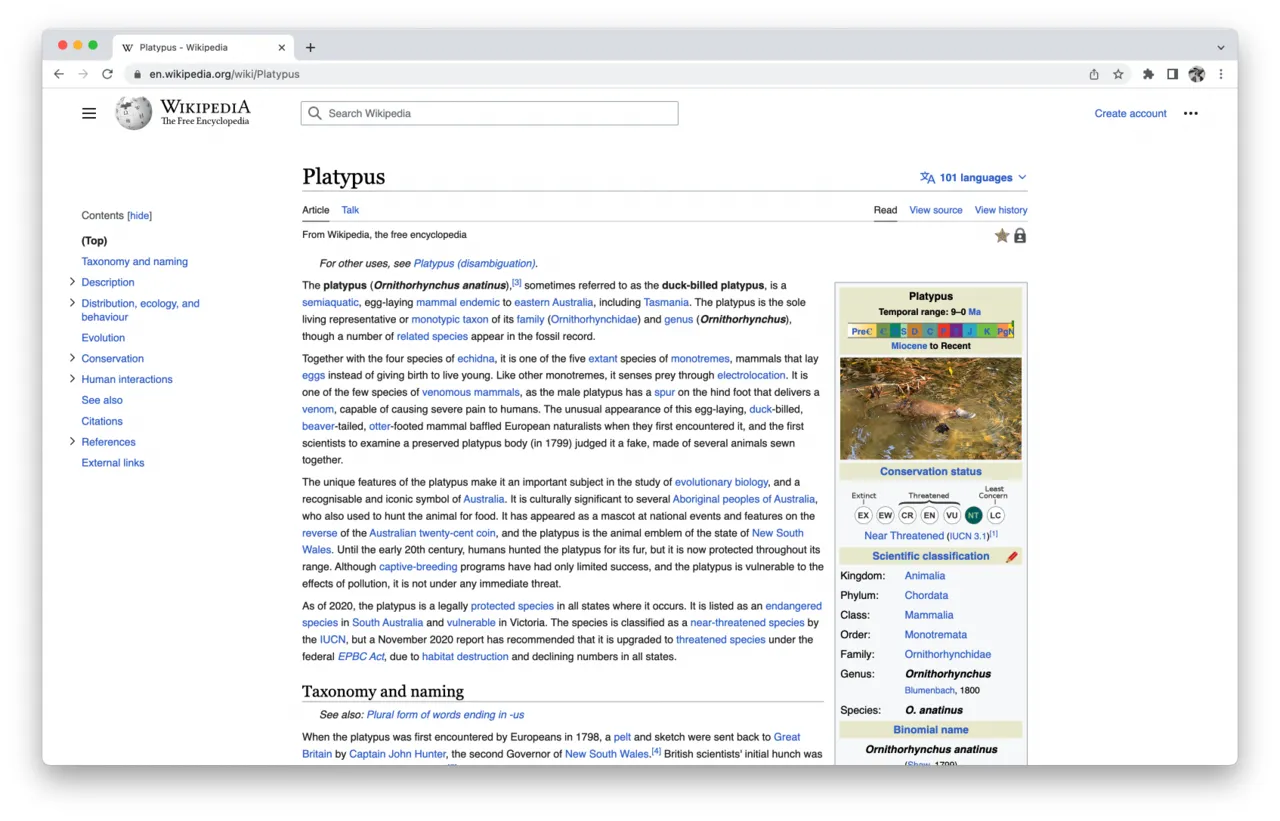Switch to the Article tab

pos(316,210)
